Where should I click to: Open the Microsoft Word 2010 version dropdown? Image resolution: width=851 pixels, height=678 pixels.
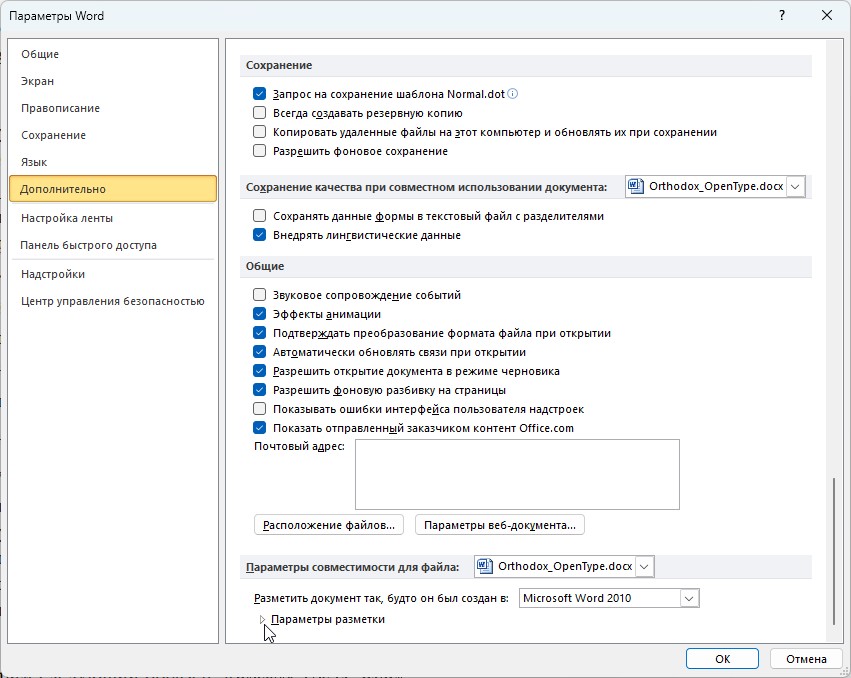coord(688,598)
